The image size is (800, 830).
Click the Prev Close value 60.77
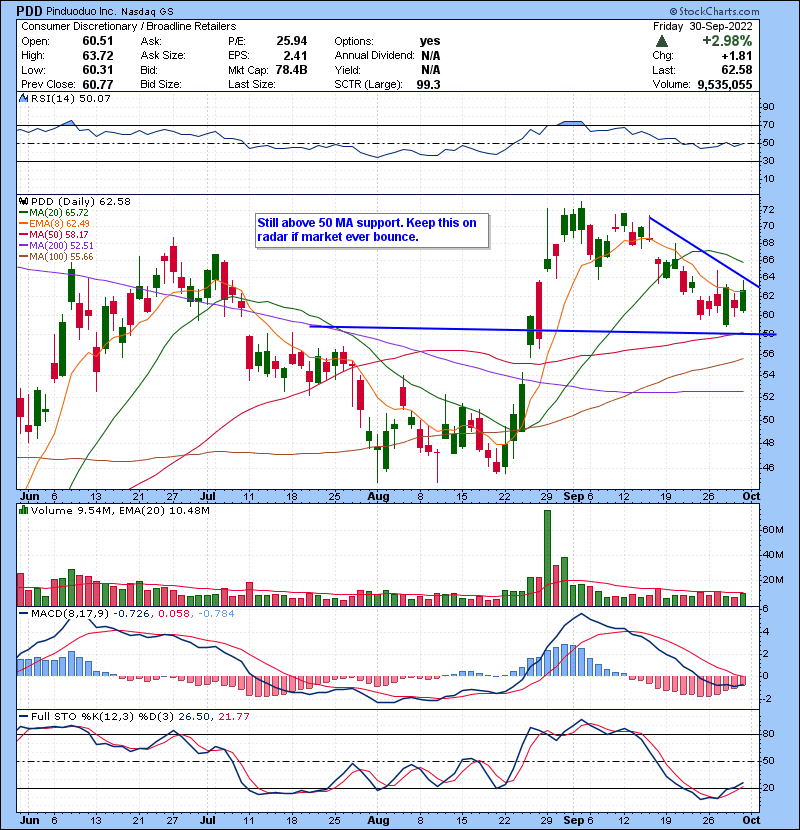[97, 84]
